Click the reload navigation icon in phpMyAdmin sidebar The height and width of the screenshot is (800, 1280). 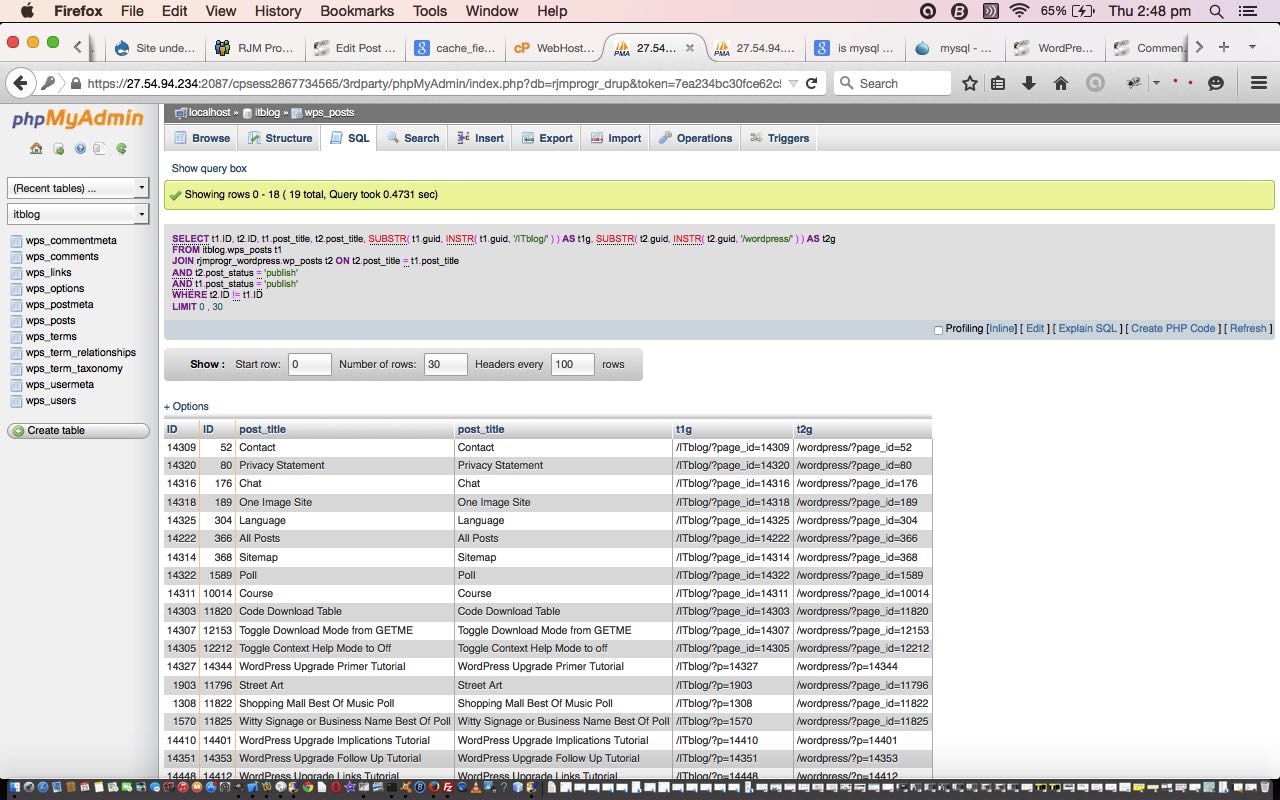tap(121, 149)
